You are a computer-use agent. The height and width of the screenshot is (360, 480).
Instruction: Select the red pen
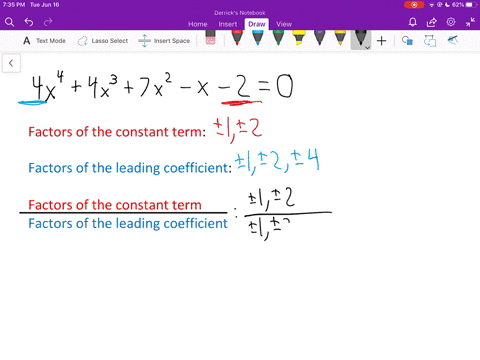click(x=237, y=38)
